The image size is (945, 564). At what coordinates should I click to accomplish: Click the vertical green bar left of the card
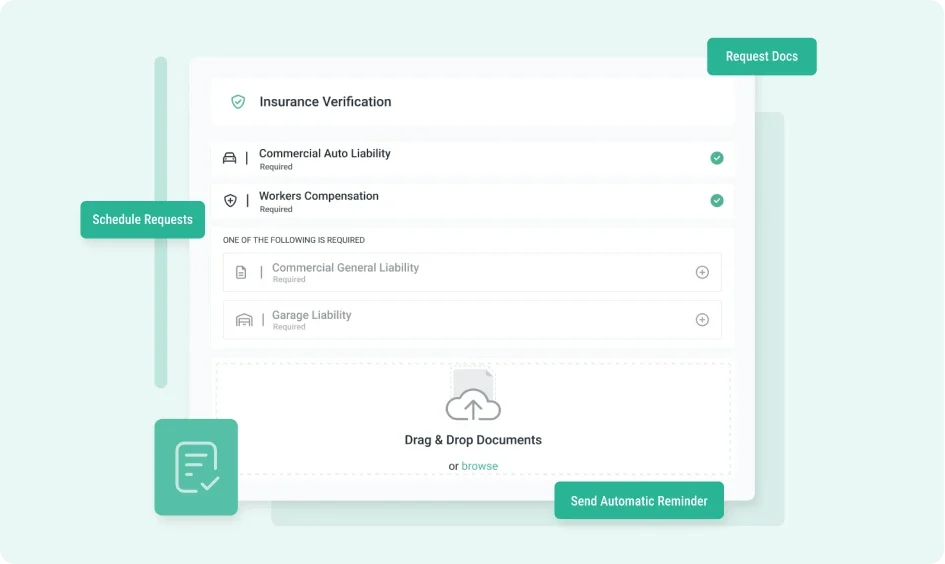[x=161, y=222]
